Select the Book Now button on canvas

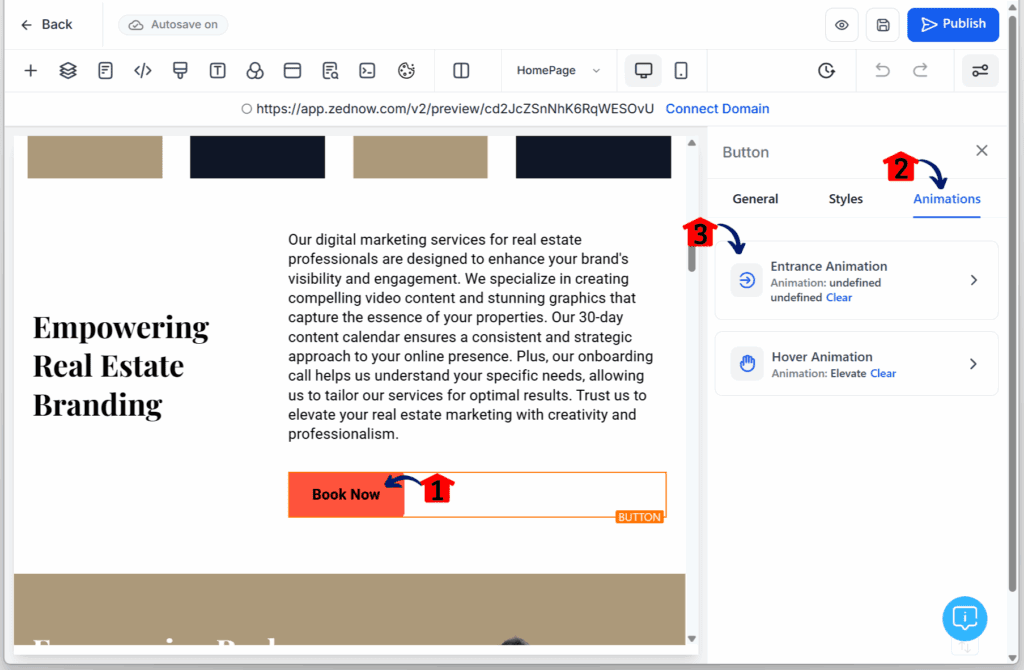[x=346, y=495]
